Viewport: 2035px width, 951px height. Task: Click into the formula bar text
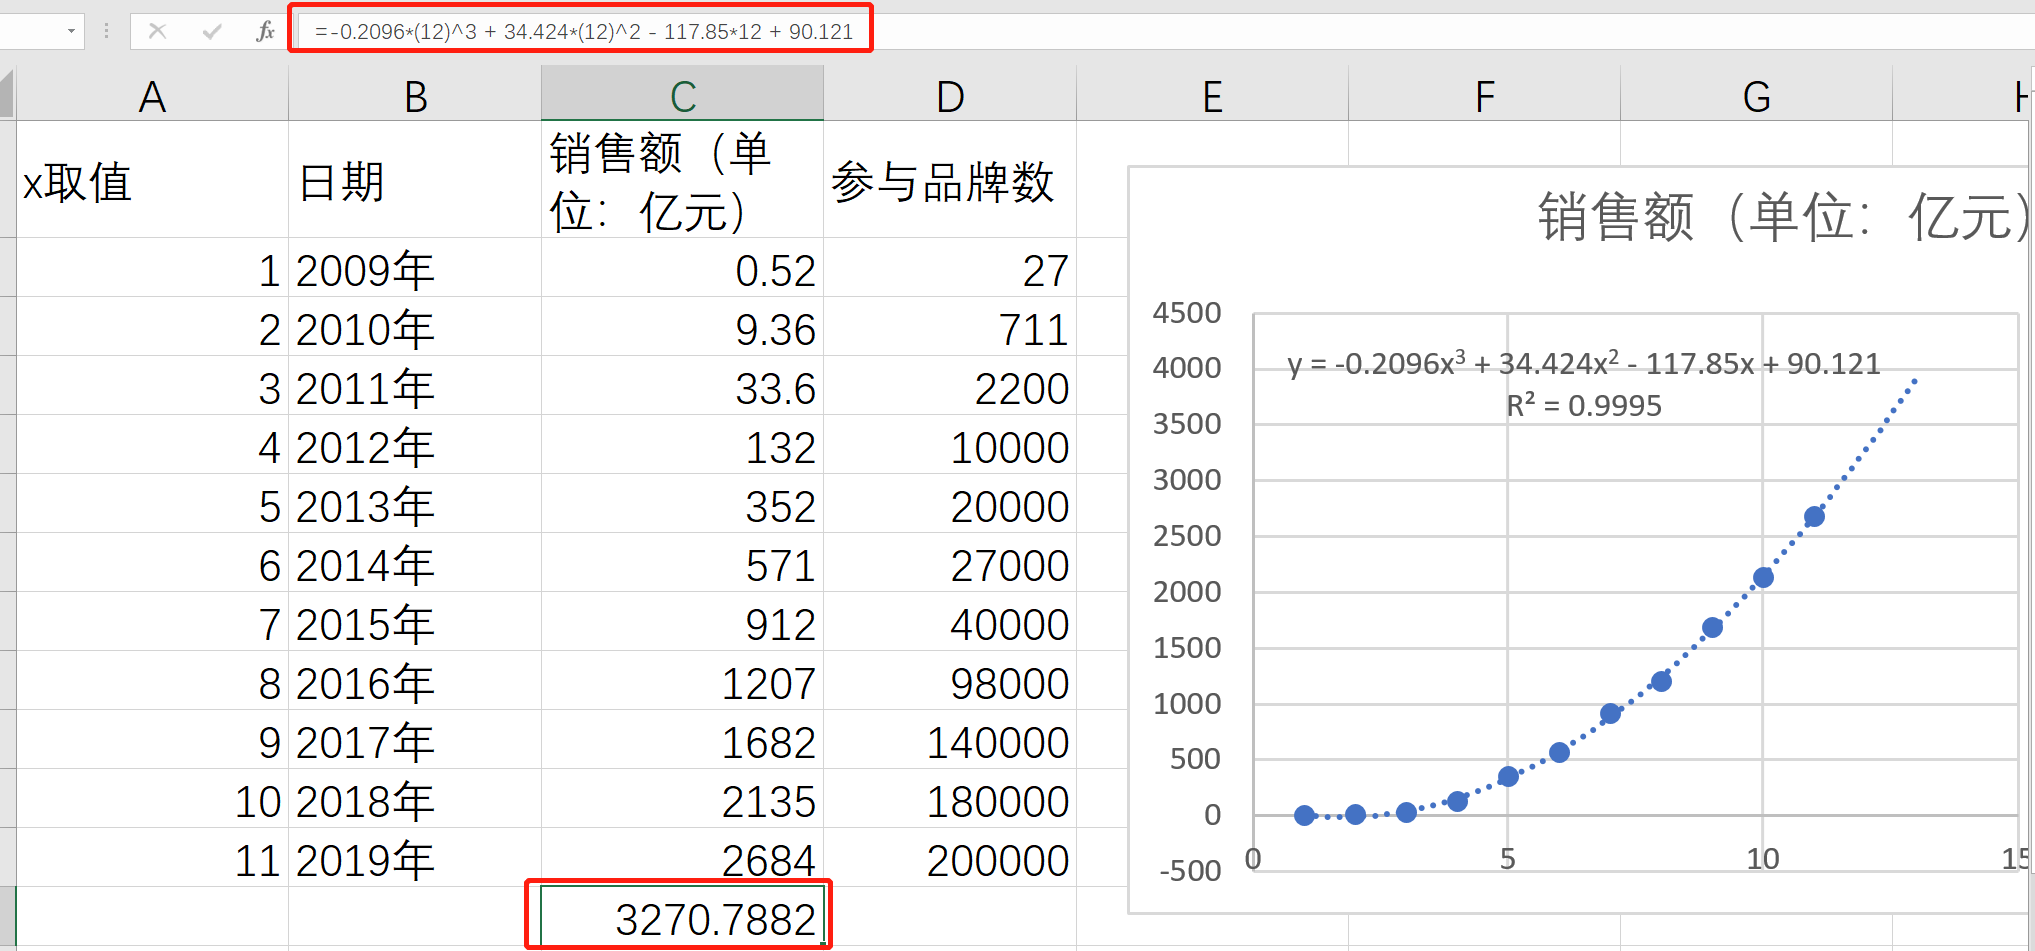click(x=583, y=31)
